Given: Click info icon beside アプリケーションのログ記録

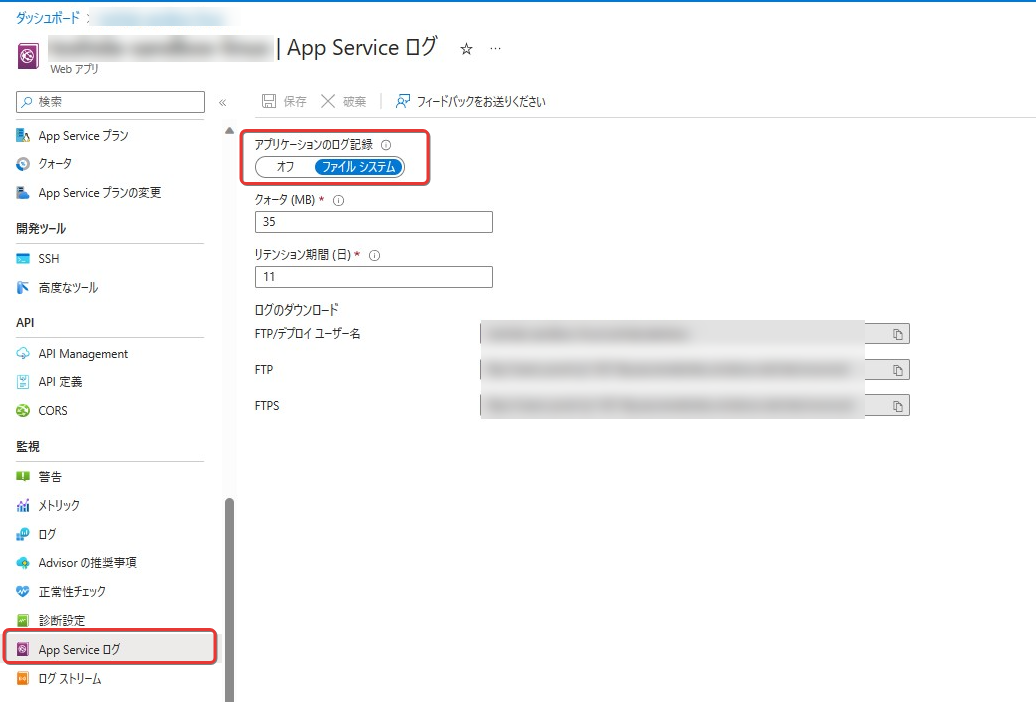Looking at the screenshot, I should 386,145.
